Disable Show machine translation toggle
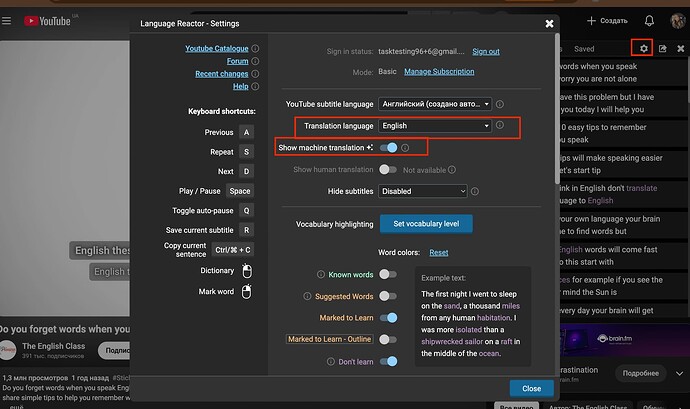Screen dimensions: 690x409 pos(388,148)
